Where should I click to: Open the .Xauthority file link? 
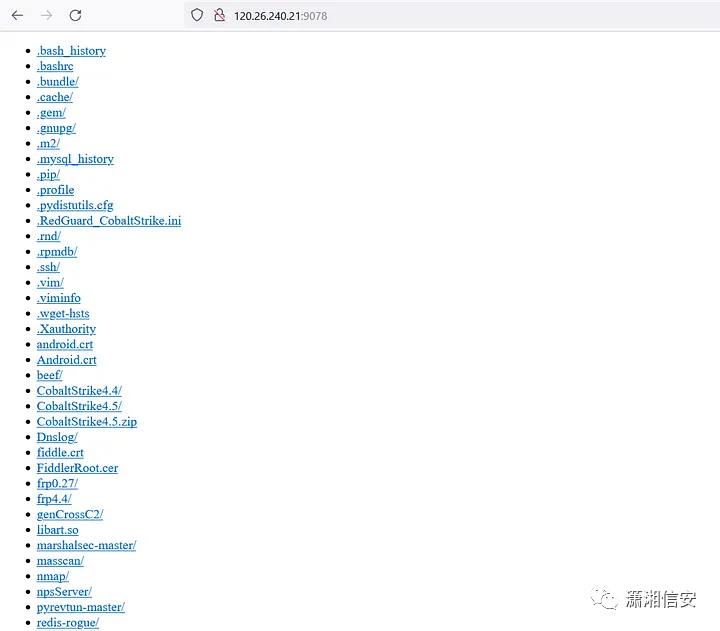tap(66, 329)
